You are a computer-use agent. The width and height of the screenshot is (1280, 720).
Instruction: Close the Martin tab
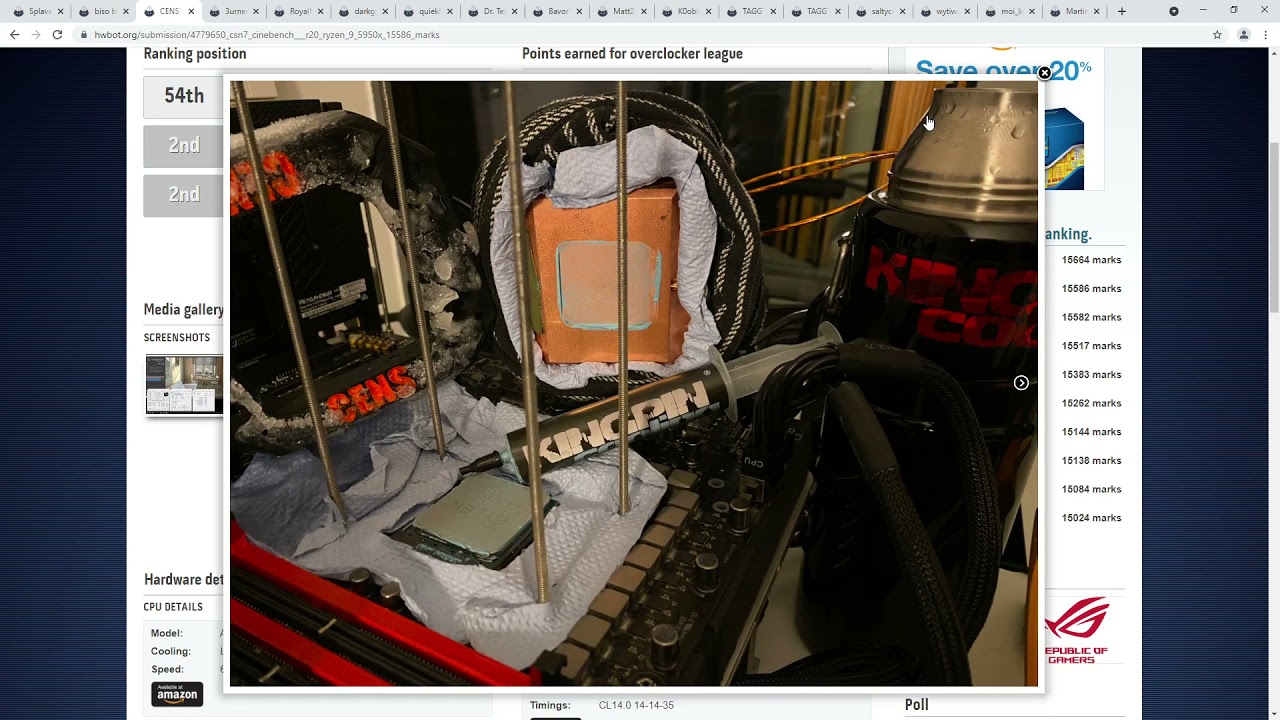(1097, 12)
